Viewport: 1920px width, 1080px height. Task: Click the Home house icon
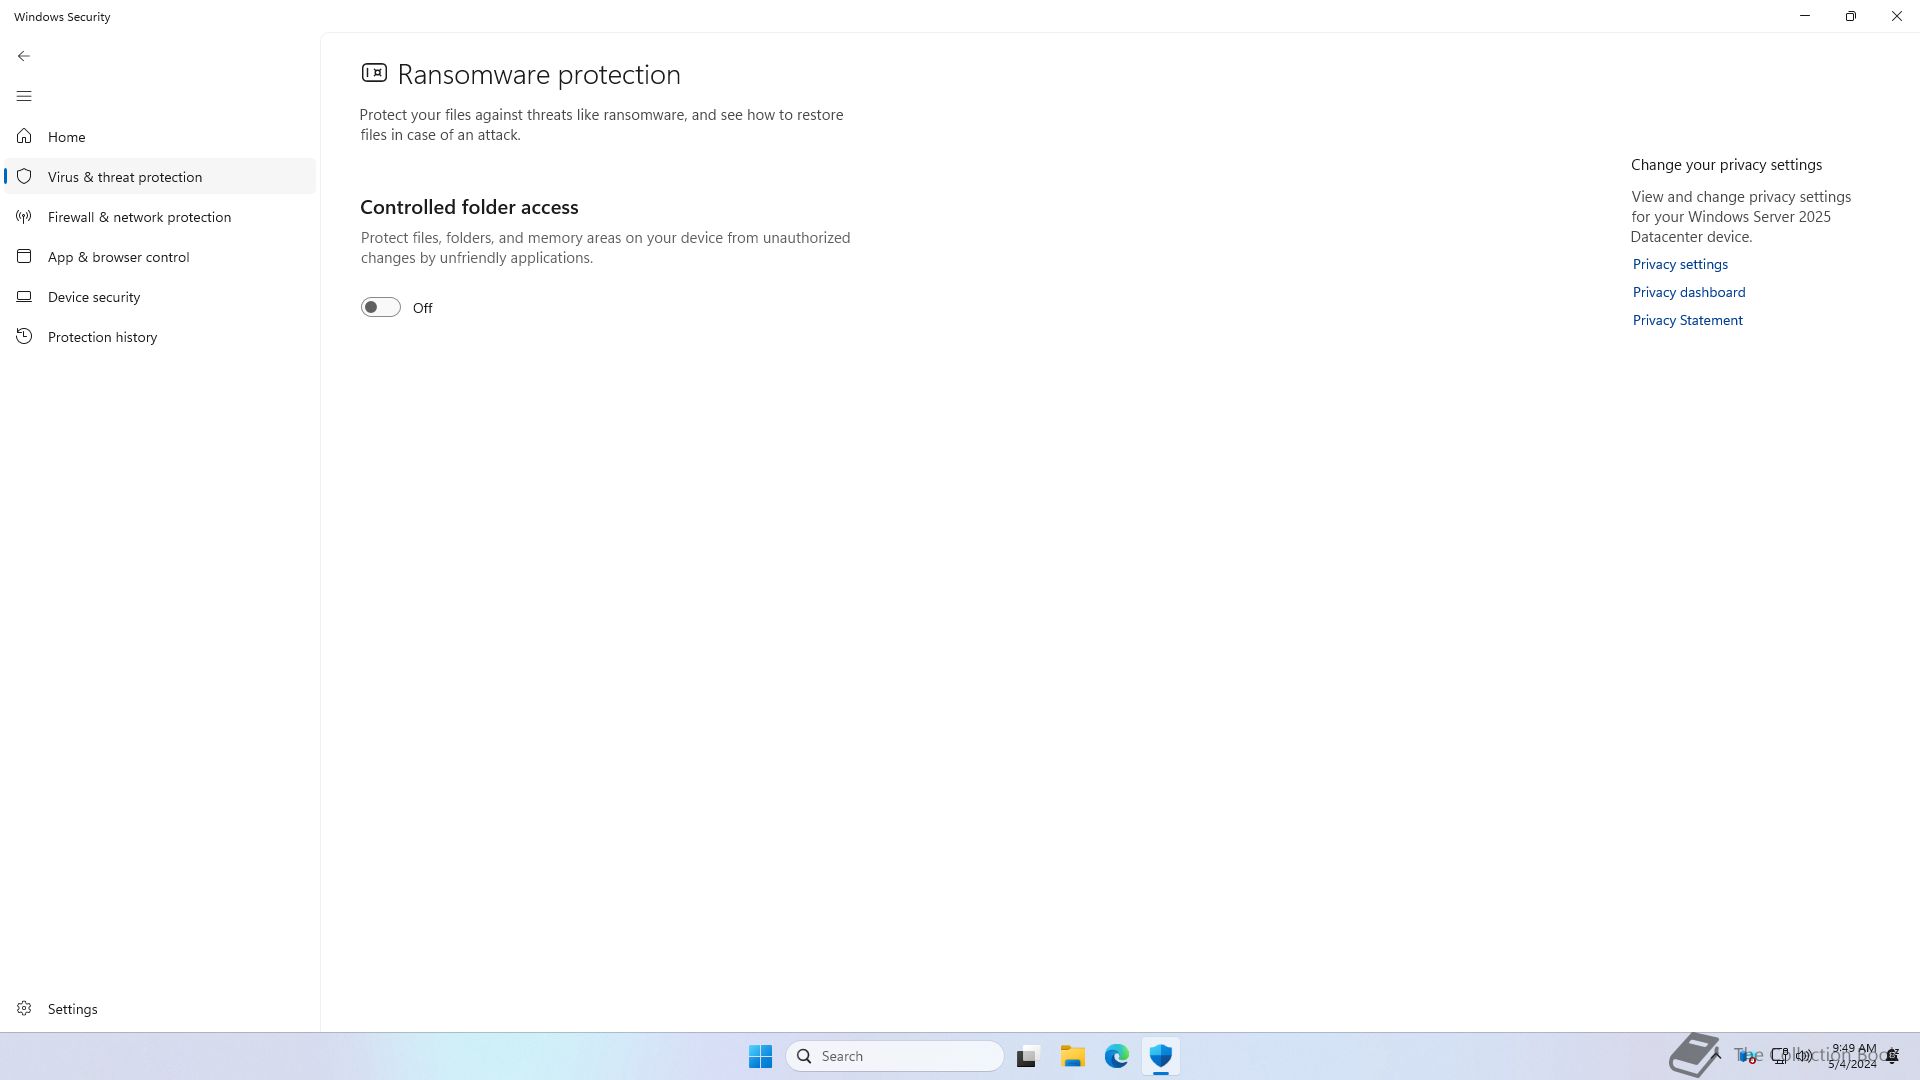coord(24,136)
